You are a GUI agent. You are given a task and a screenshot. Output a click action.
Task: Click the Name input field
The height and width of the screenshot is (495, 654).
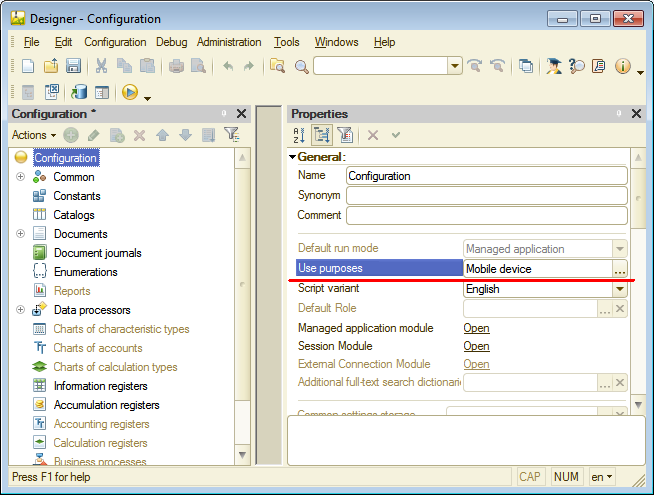487,176
